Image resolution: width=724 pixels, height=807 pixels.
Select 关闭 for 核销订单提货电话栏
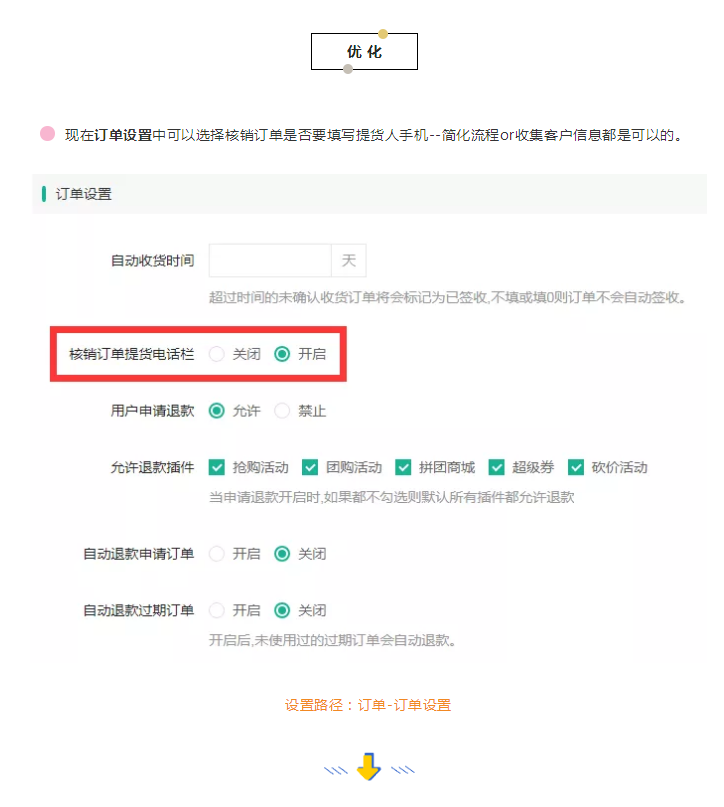(x=217, y=354)
